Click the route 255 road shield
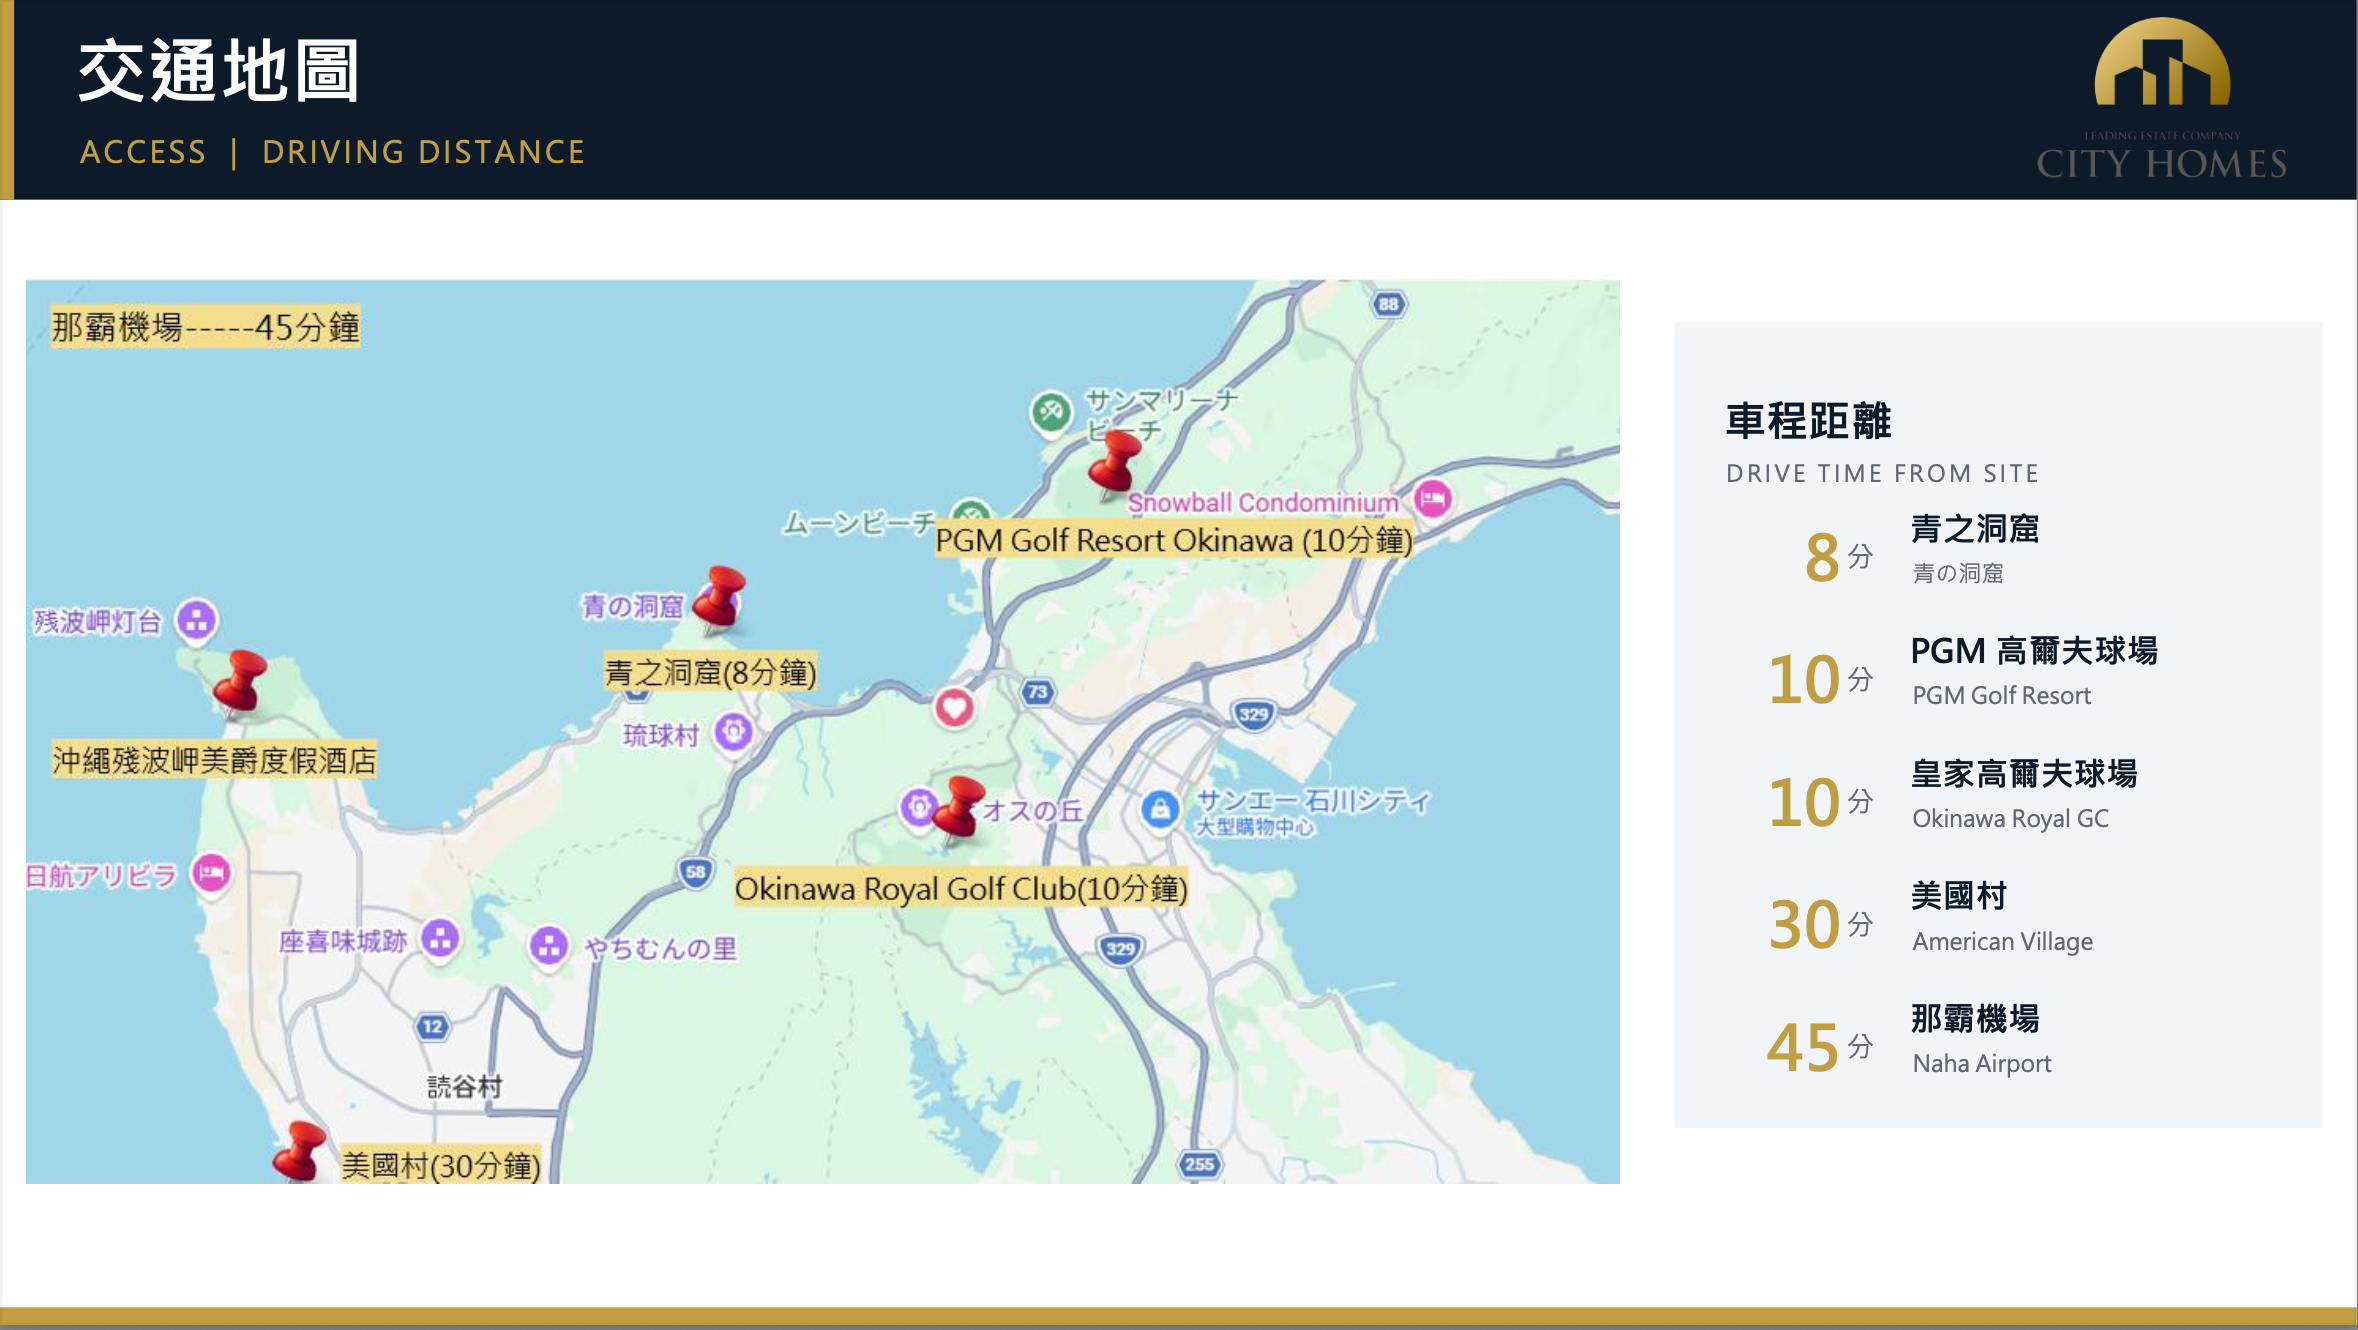The height and width of the screenshot is (1330, 2358). tap(1199, 1163)
